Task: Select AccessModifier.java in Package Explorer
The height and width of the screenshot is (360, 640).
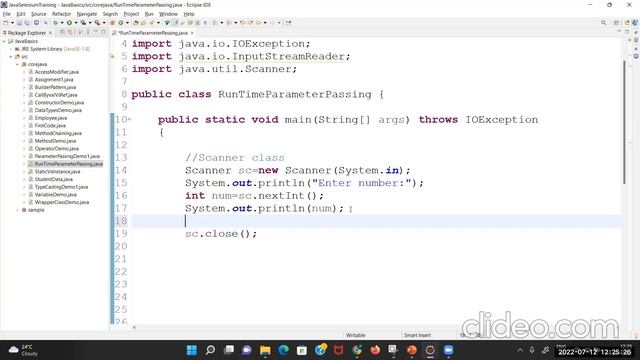Action: tap(56, 72)
